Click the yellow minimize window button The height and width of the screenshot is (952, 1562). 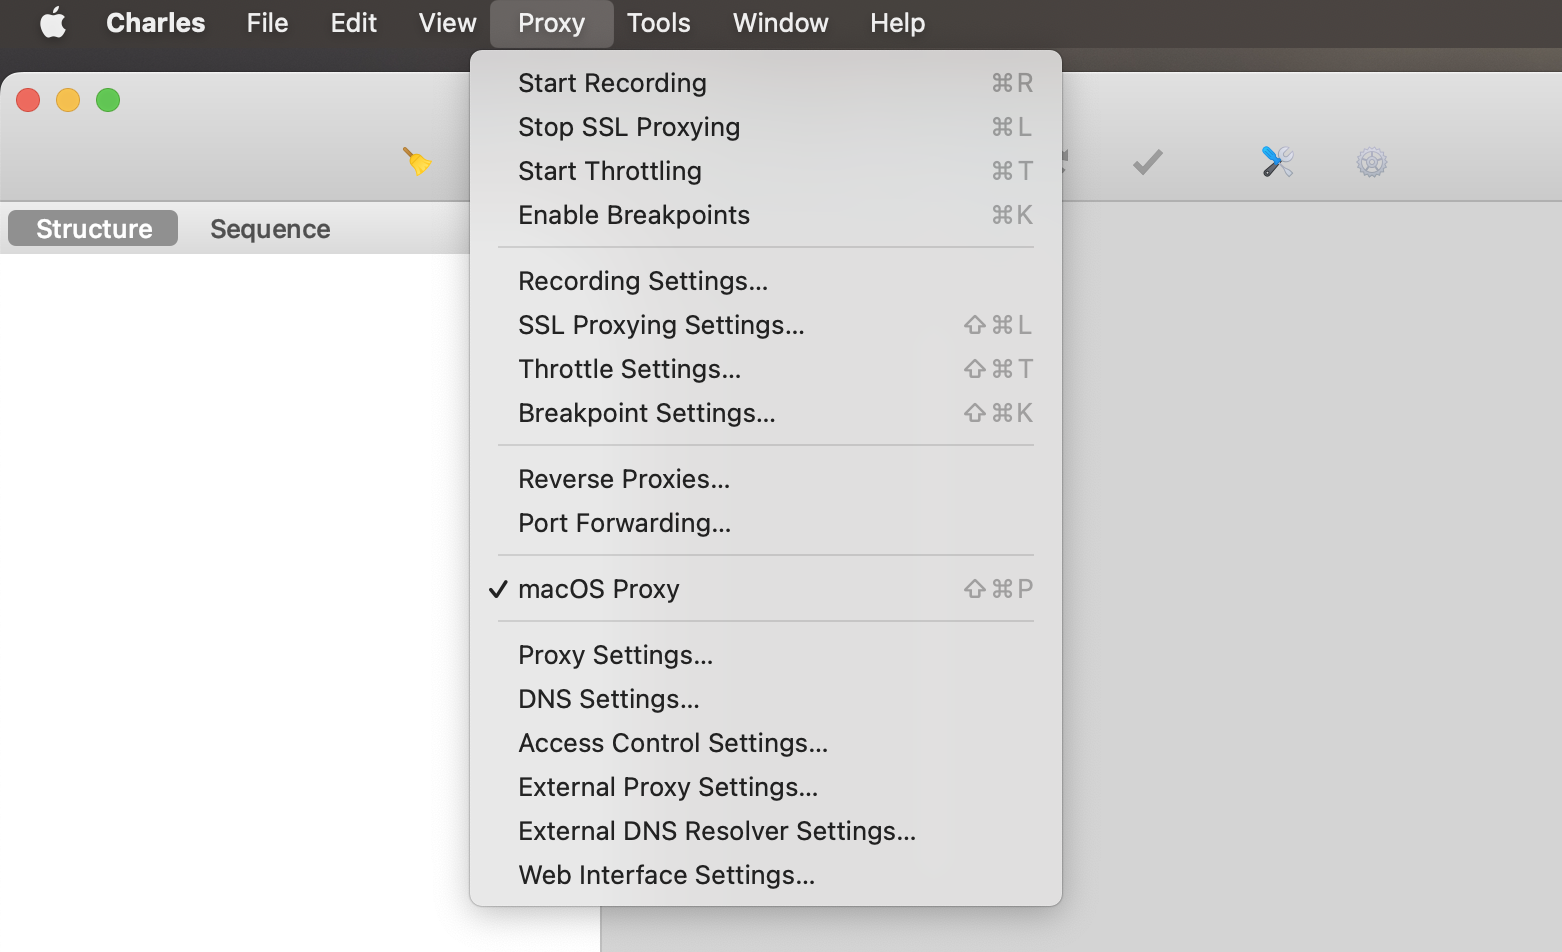click(x=68, y=100)
